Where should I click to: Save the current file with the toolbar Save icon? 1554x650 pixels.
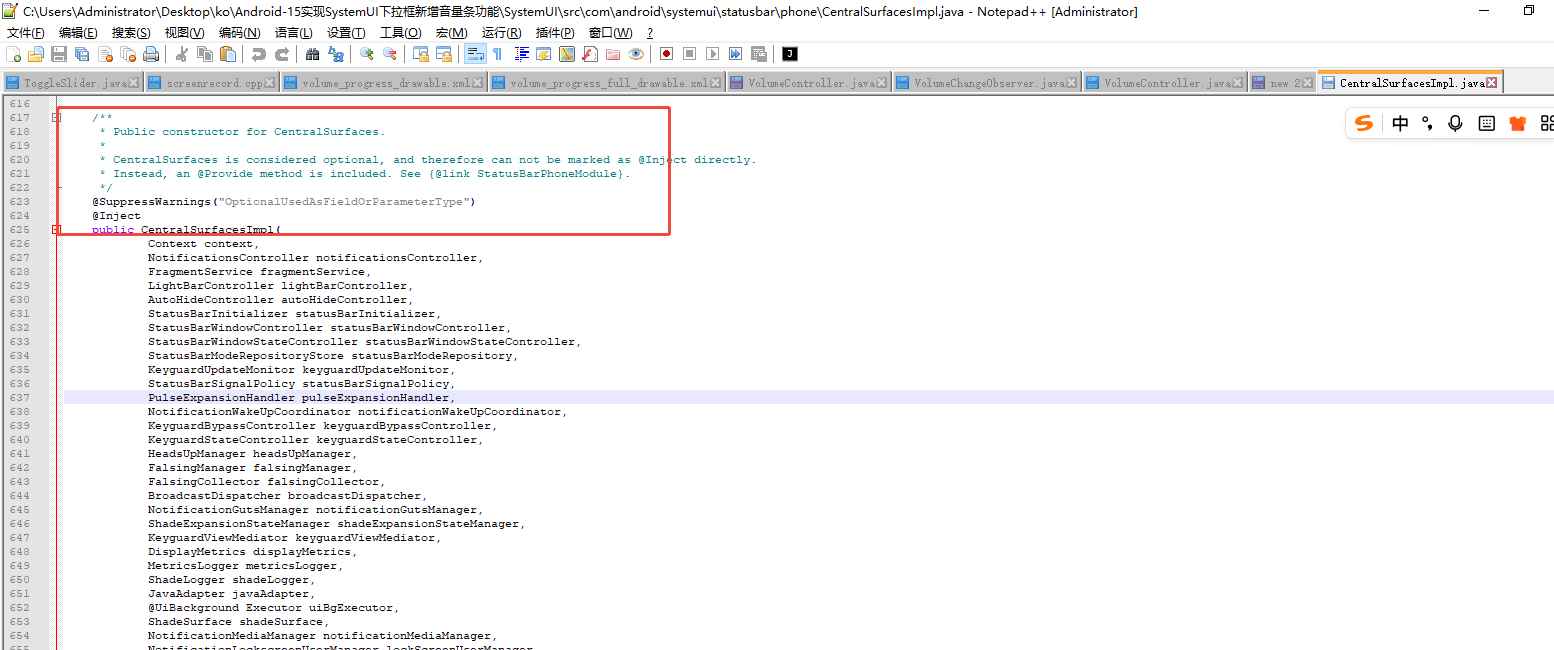click(59, 54)
